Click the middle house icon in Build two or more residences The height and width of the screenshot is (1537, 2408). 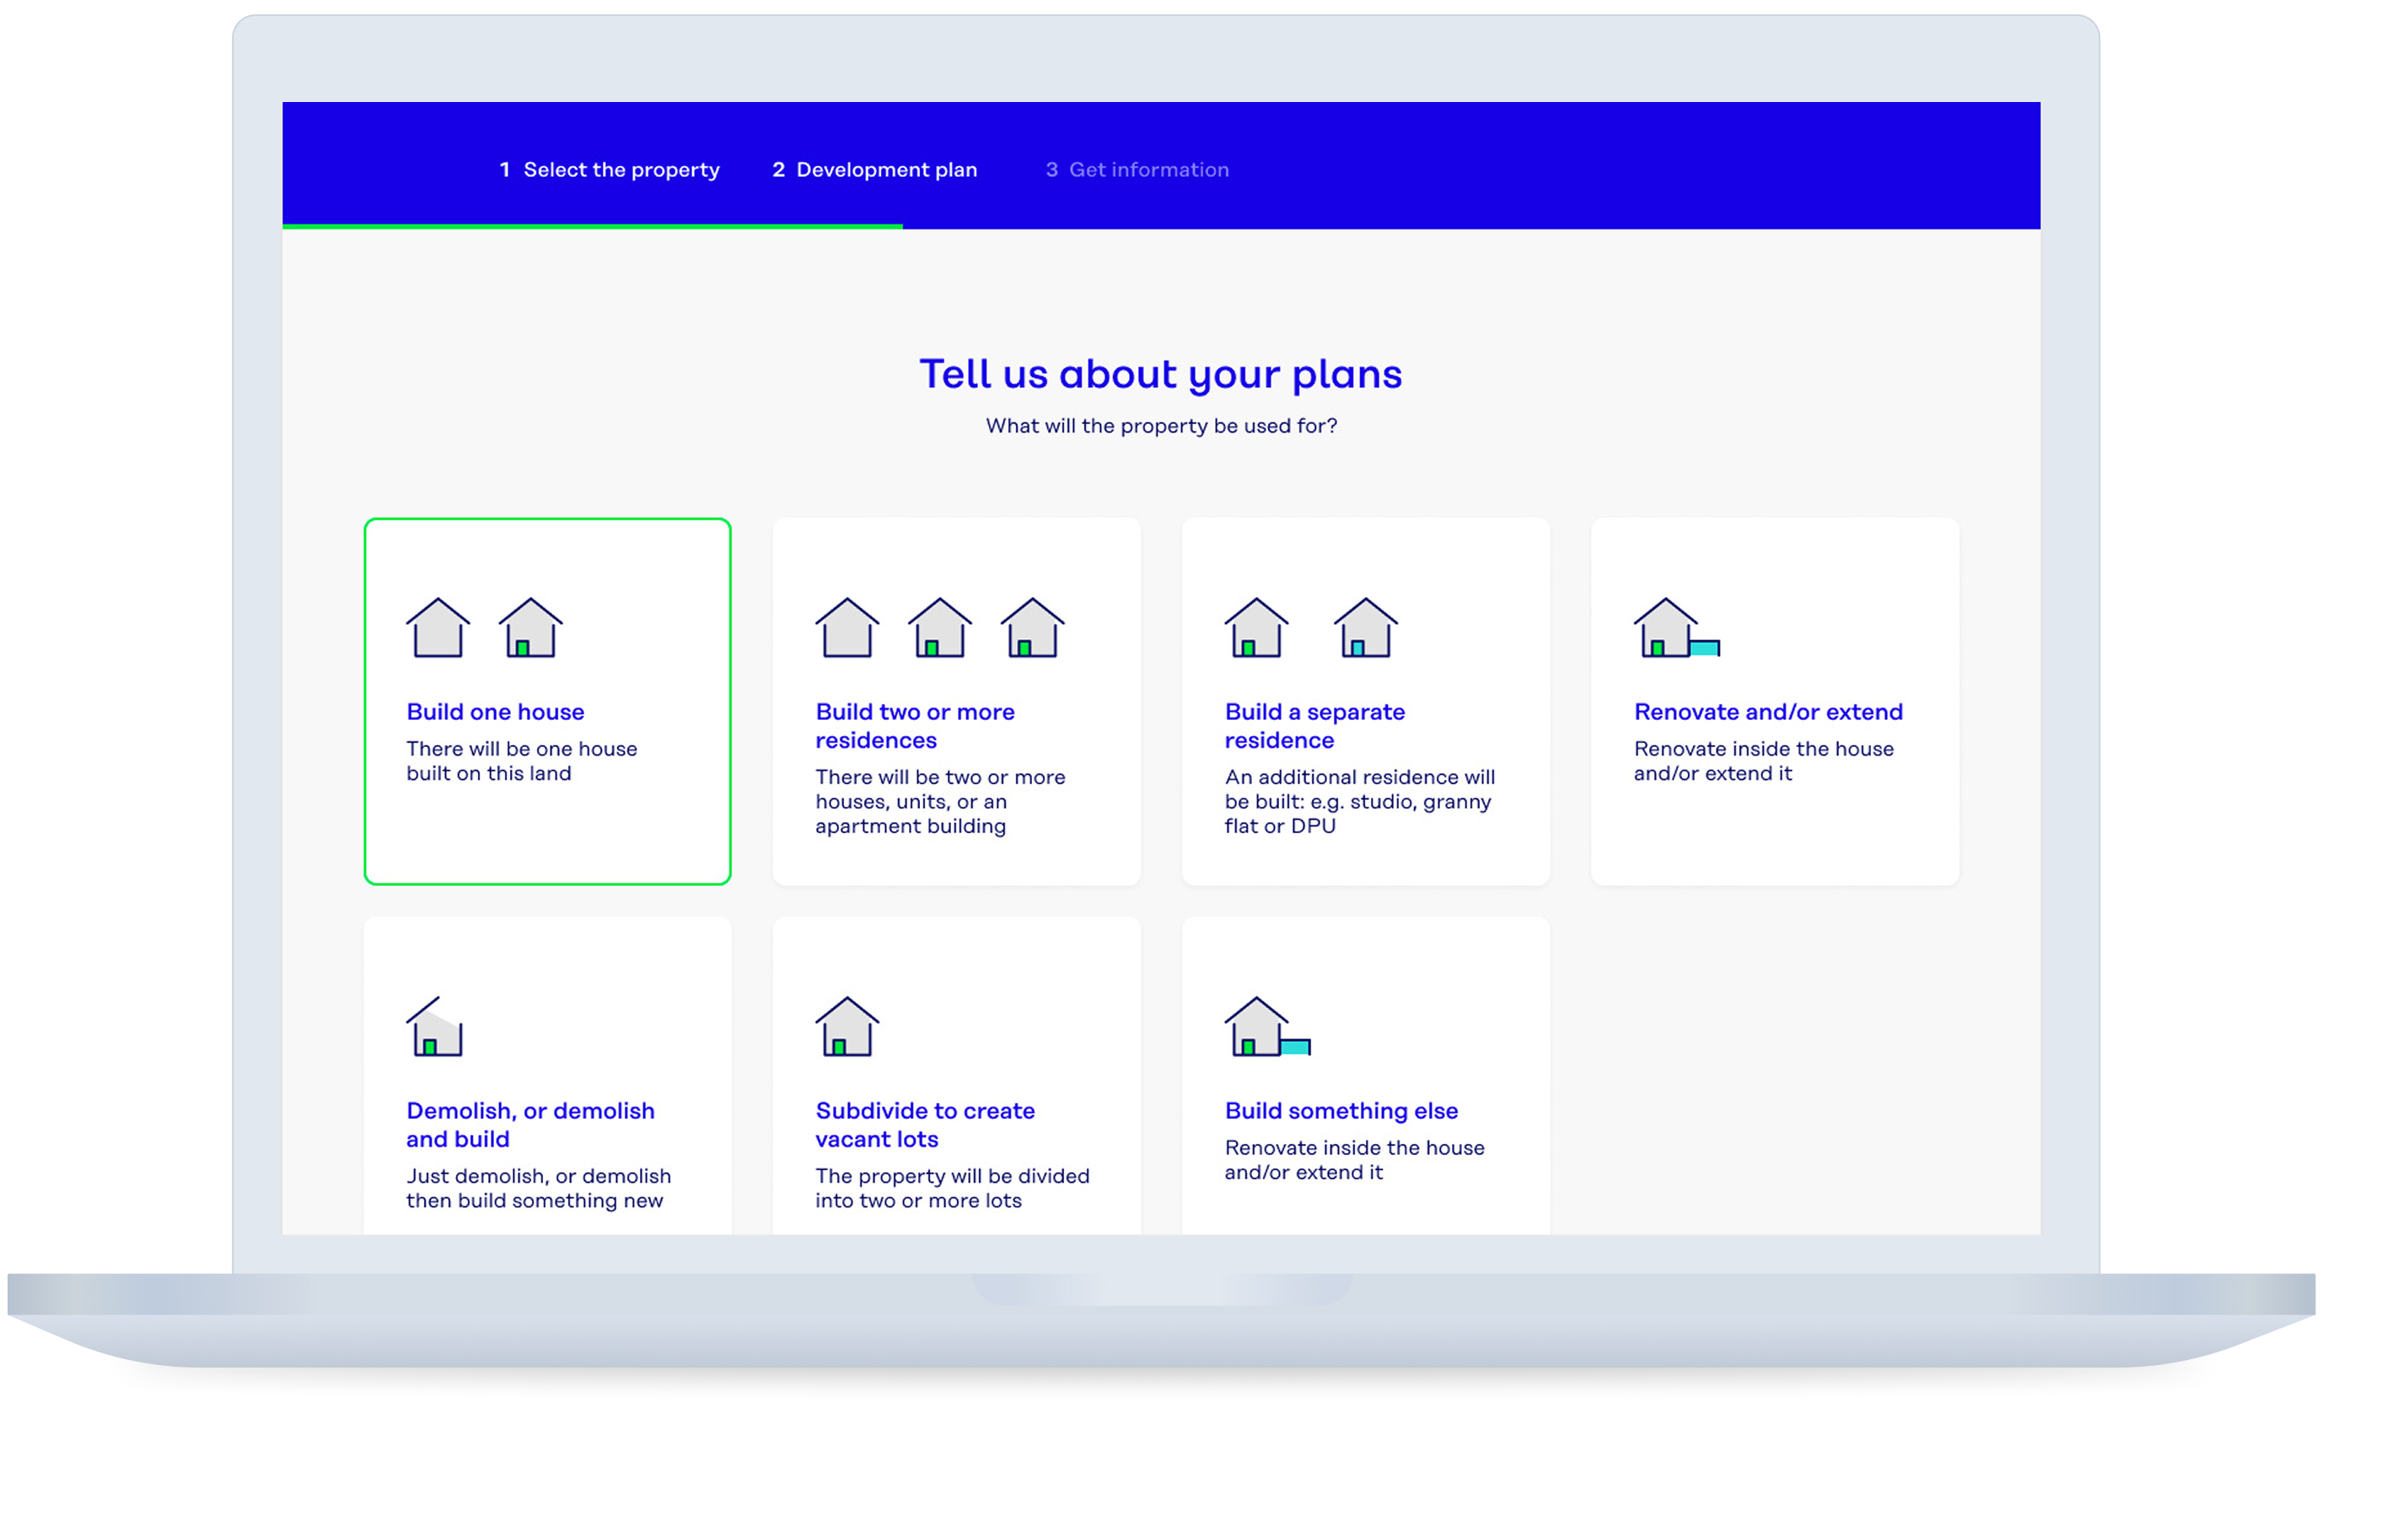(x=940, y=627)
